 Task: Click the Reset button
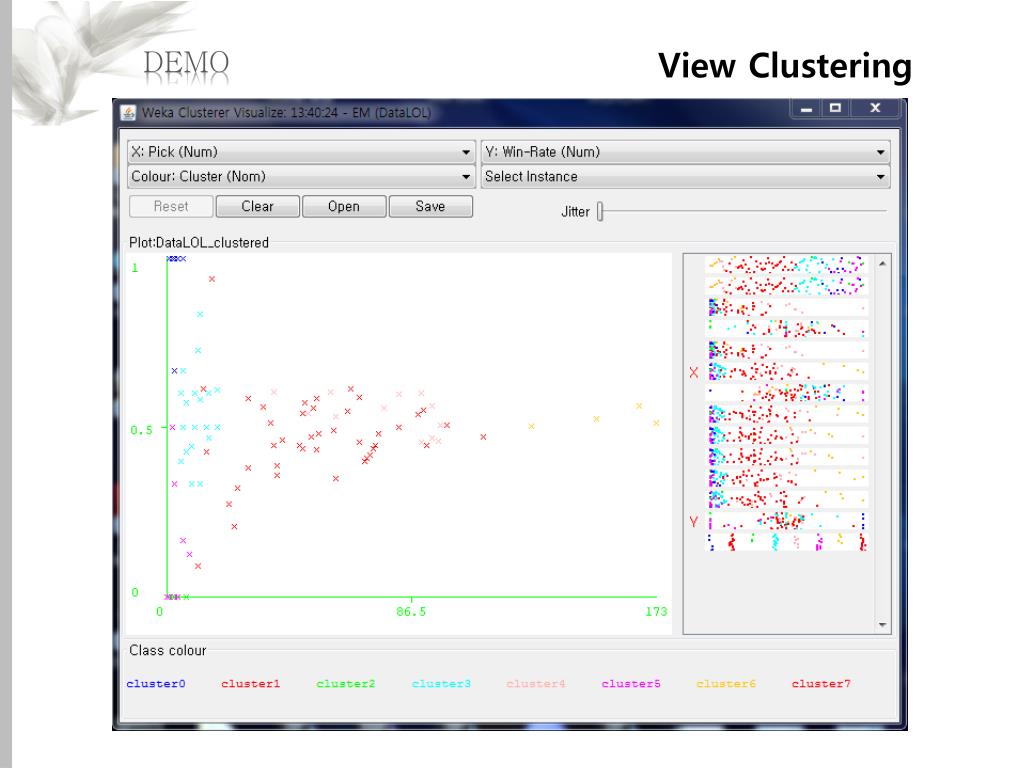tap(171, 206)
